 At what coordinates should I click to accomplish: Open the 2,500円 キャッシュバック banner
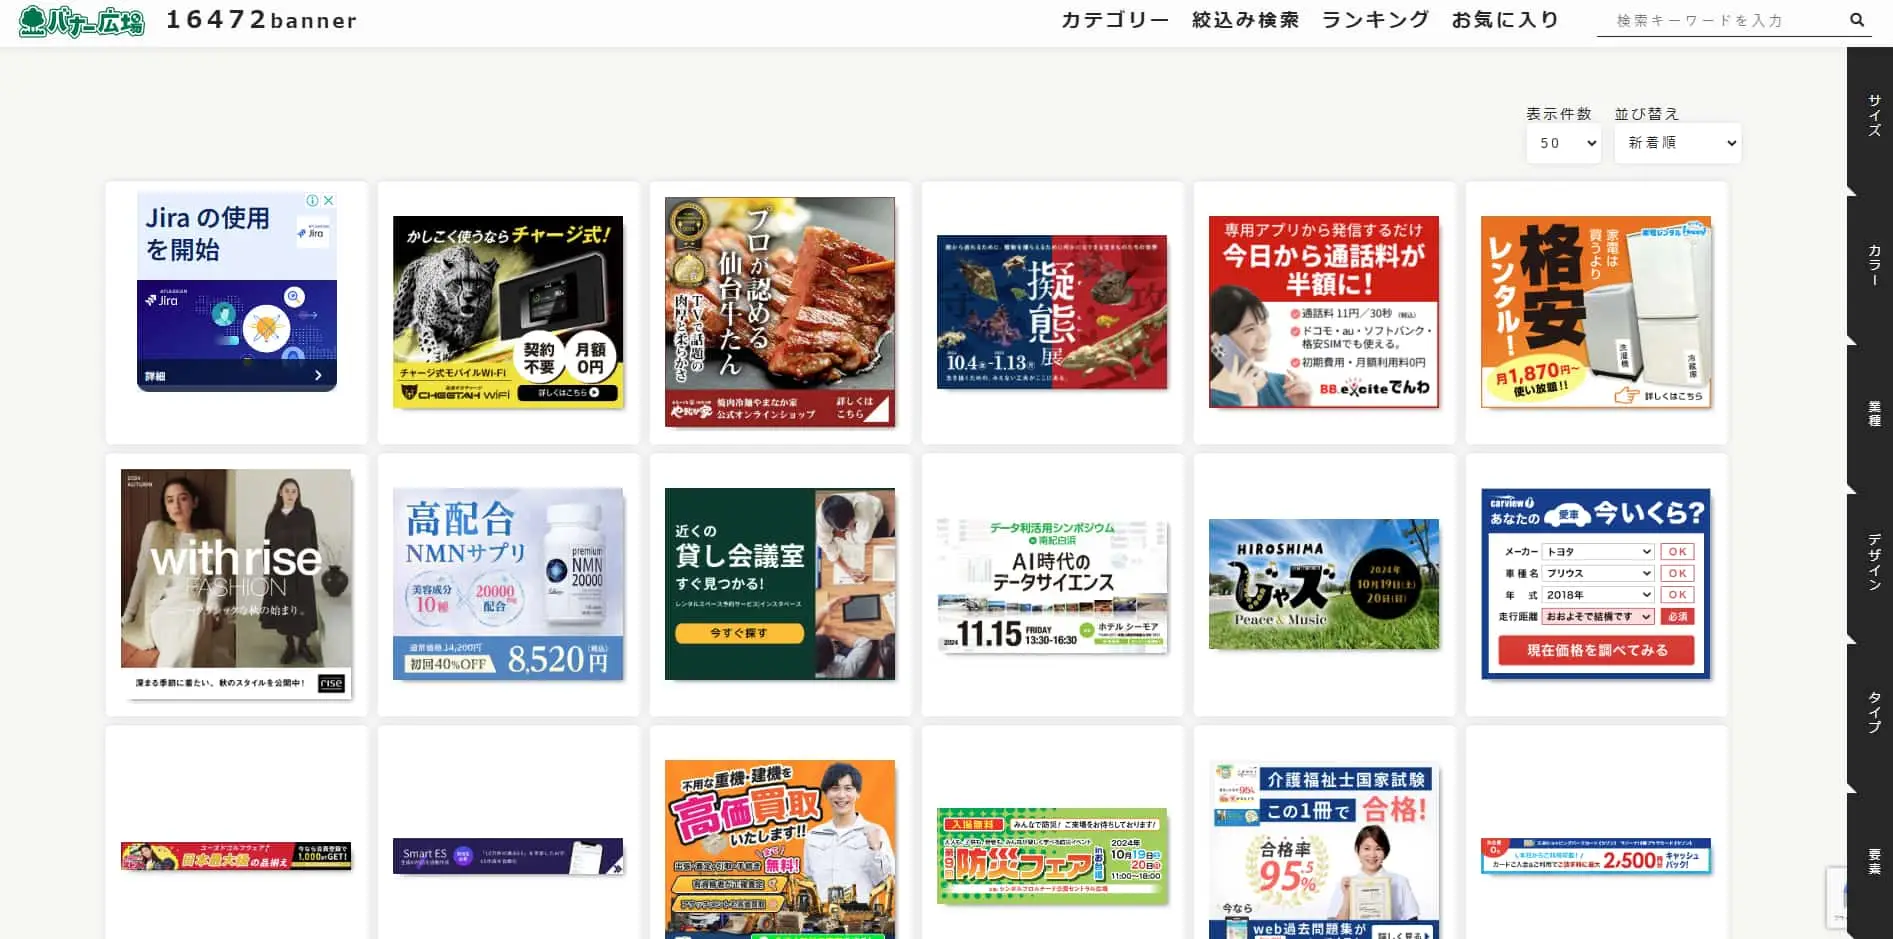pyautogui.click(x=1596, y=856)
